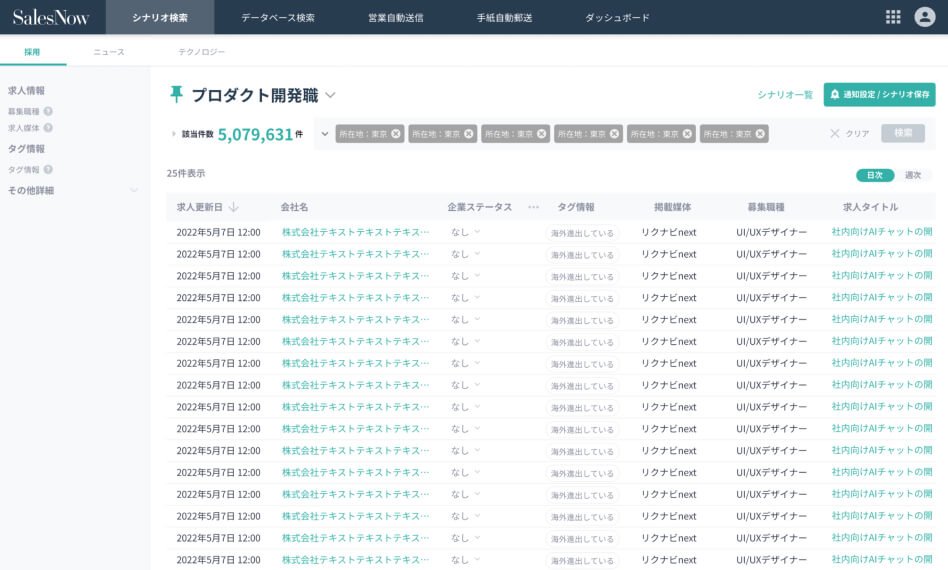Select the 採用 sub-tab

pos(32,52)
